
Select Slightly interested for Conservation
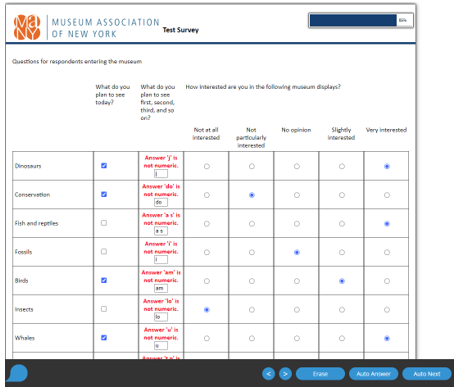342,195
